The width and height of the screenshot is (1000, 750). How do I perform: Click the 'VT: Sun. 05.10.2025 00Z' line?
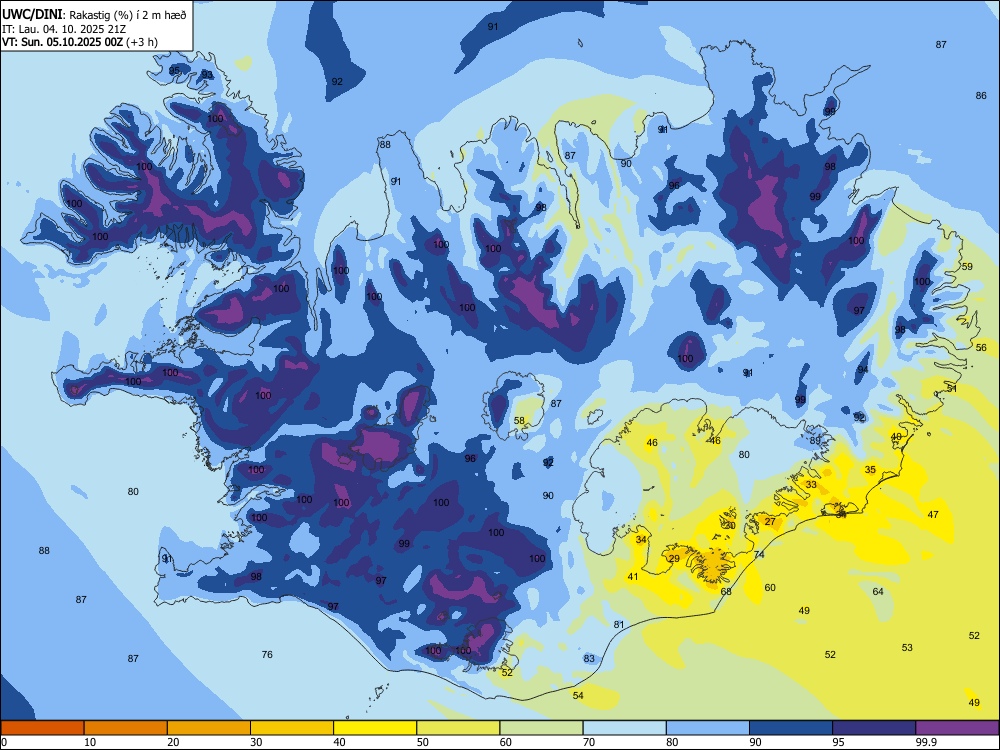click(62, 42)
